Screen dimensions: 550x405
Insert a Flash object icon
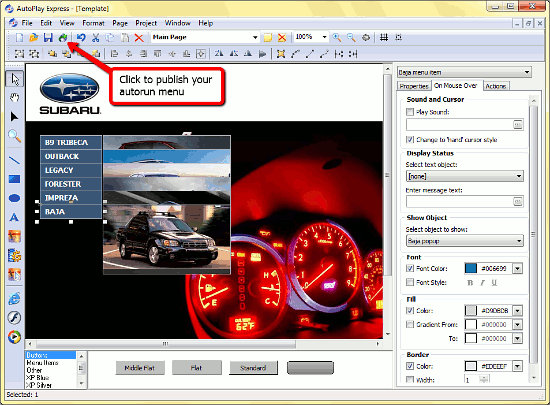pyautogui.click(x=14, y=318)
